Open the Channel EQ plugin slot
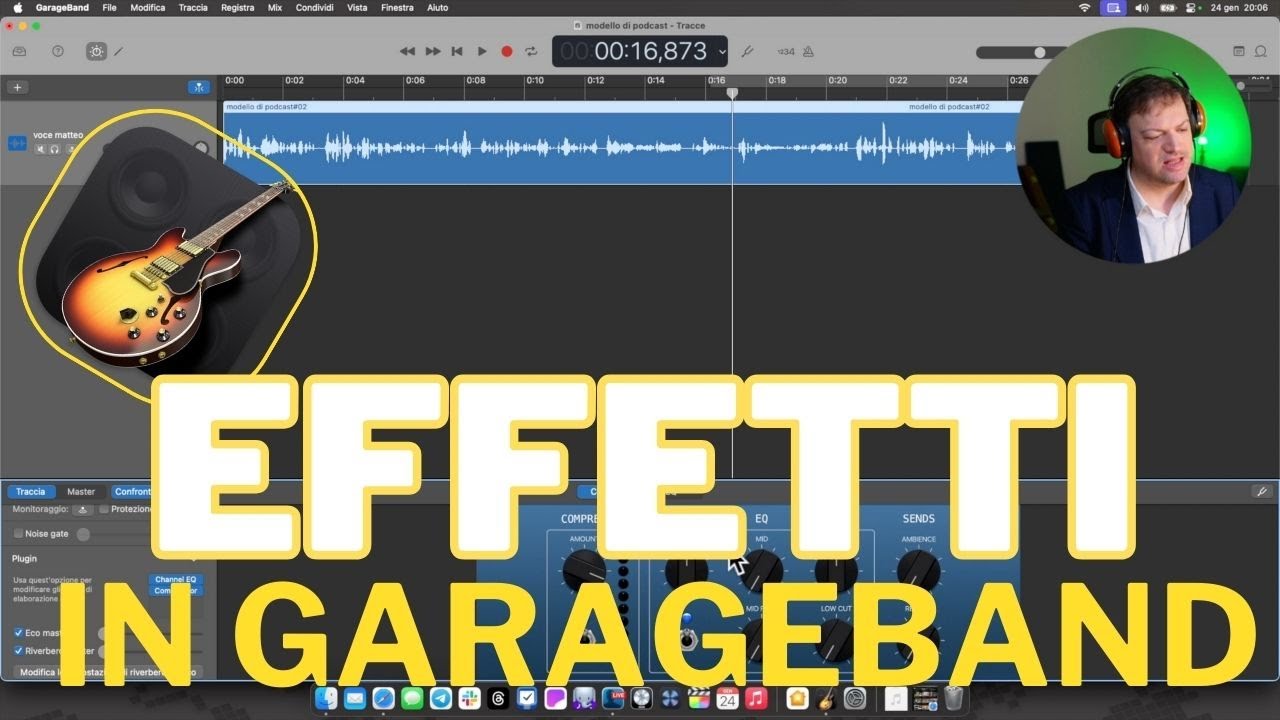 (175, 579)
